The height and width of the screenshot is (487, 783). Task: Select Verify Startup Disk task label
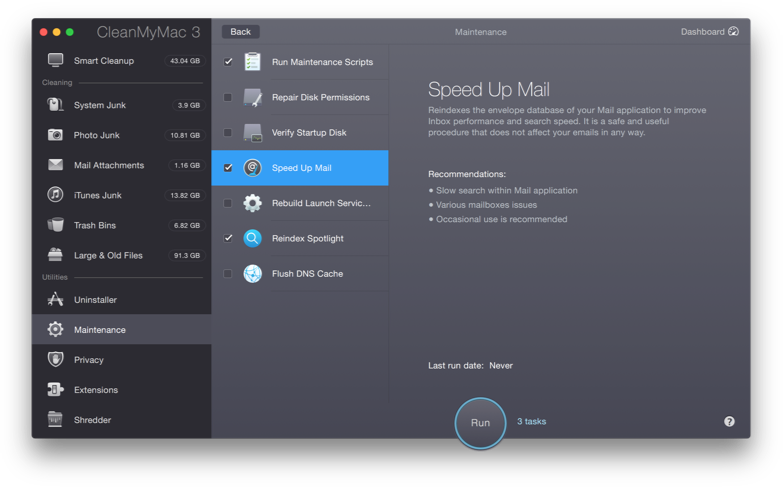pos(309,132)
